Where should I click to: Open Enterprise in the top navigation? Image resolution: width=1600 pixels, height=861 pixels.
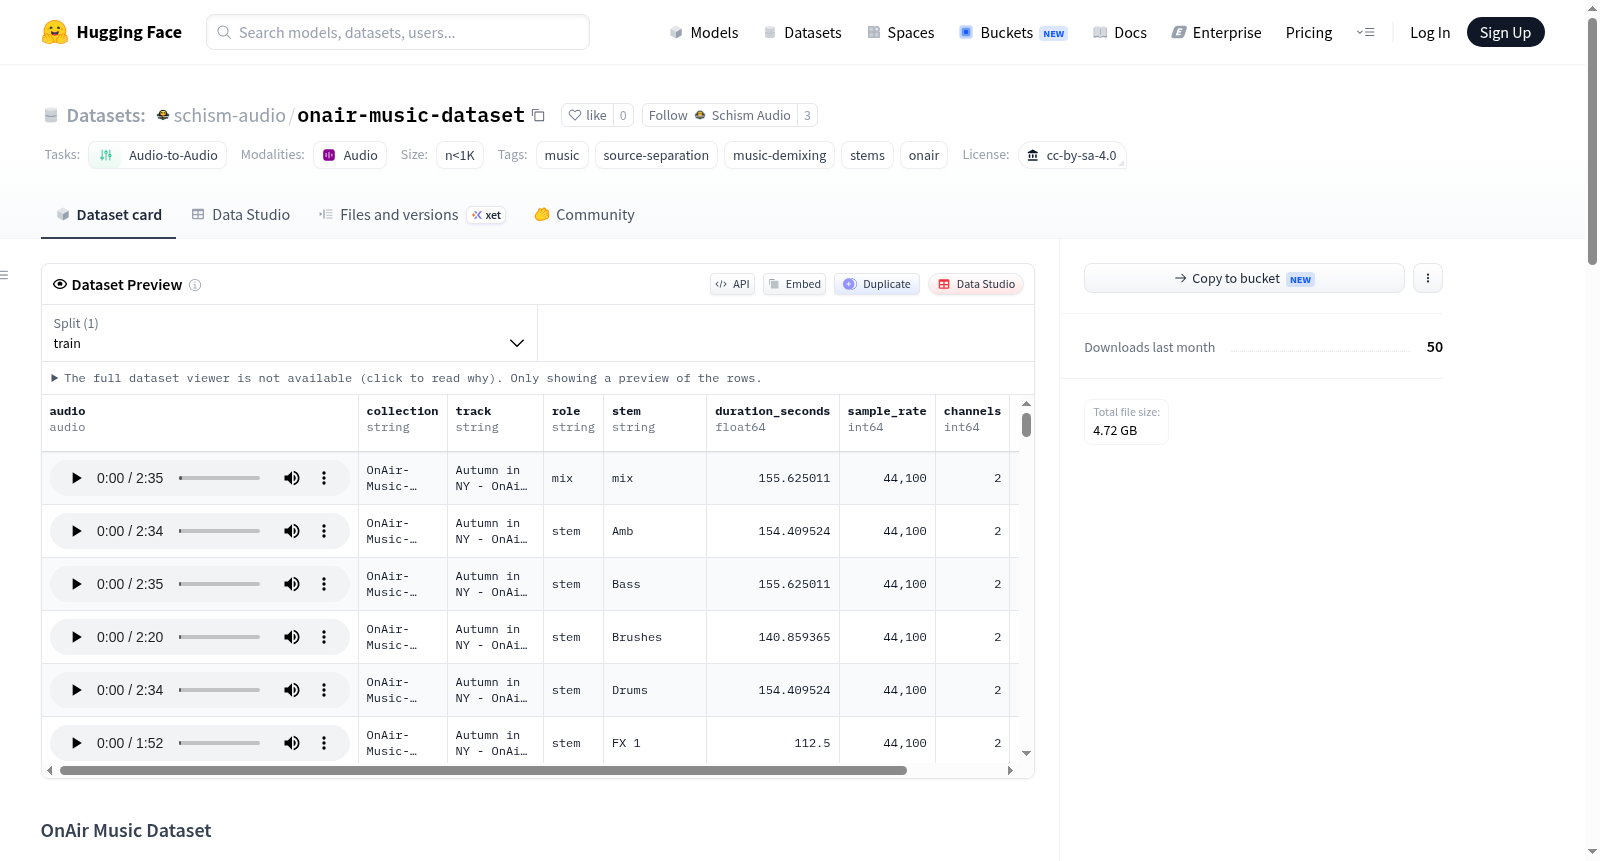pyautogui.click(x=1216, y=32)
